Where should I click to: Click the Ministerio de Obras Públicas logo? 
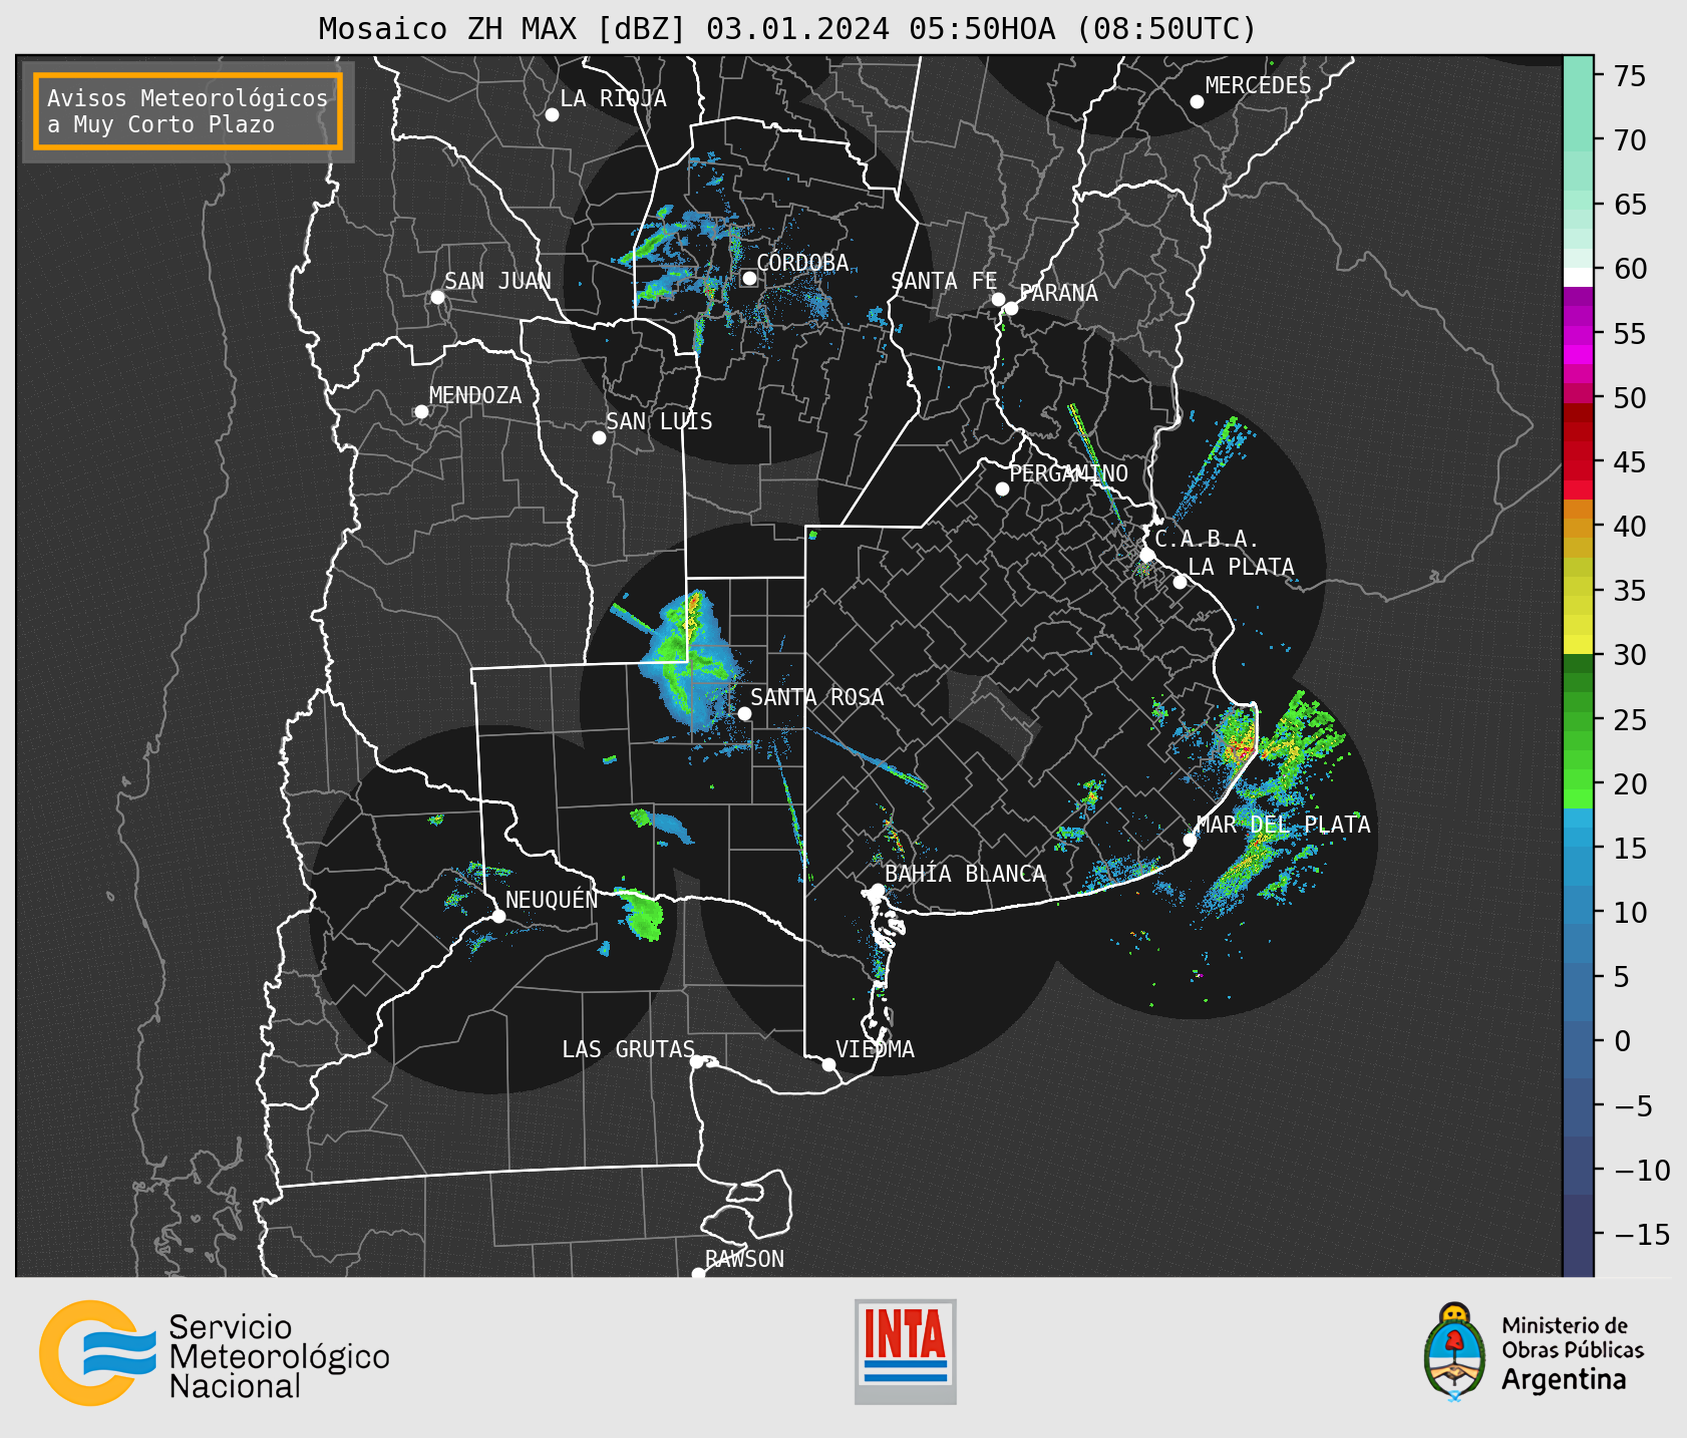(1534, 1352)
